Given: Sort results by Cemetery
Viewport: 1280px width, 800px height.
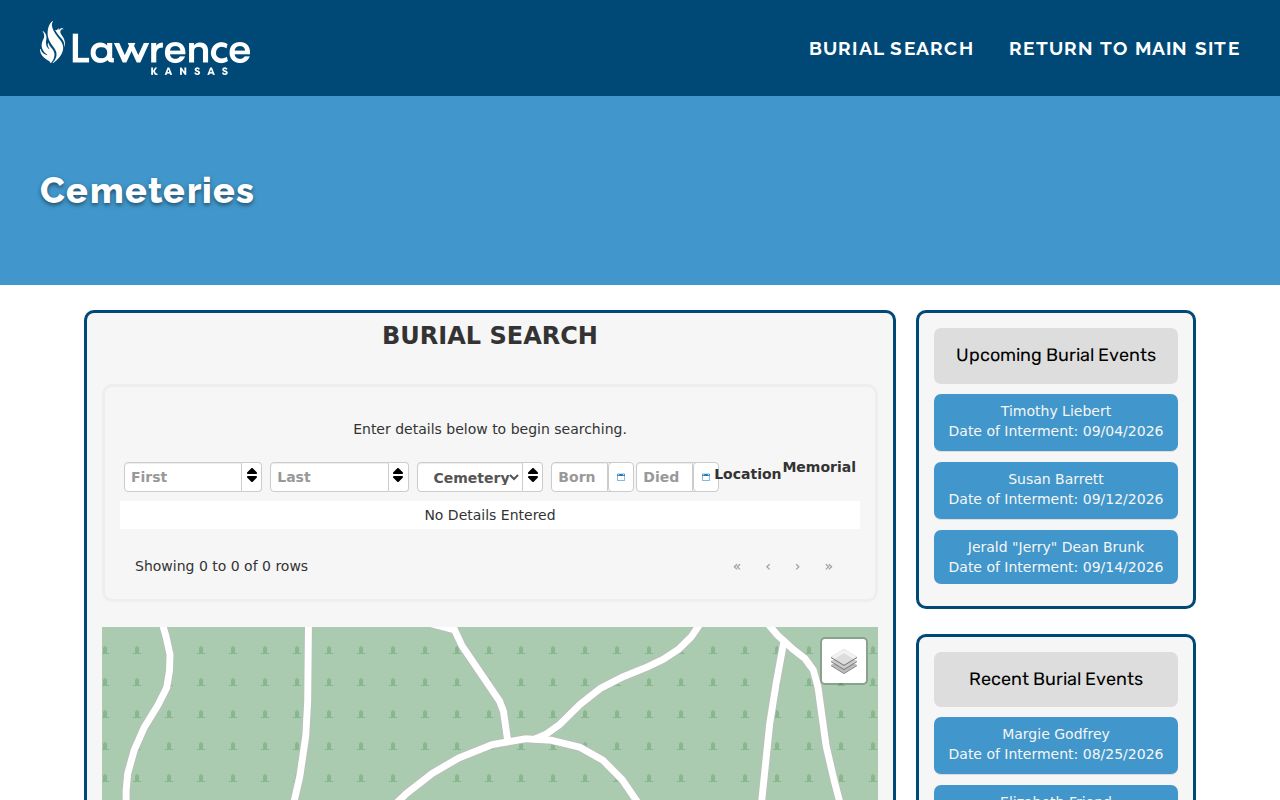Looking at the screenshot, I should pos(533,477).
